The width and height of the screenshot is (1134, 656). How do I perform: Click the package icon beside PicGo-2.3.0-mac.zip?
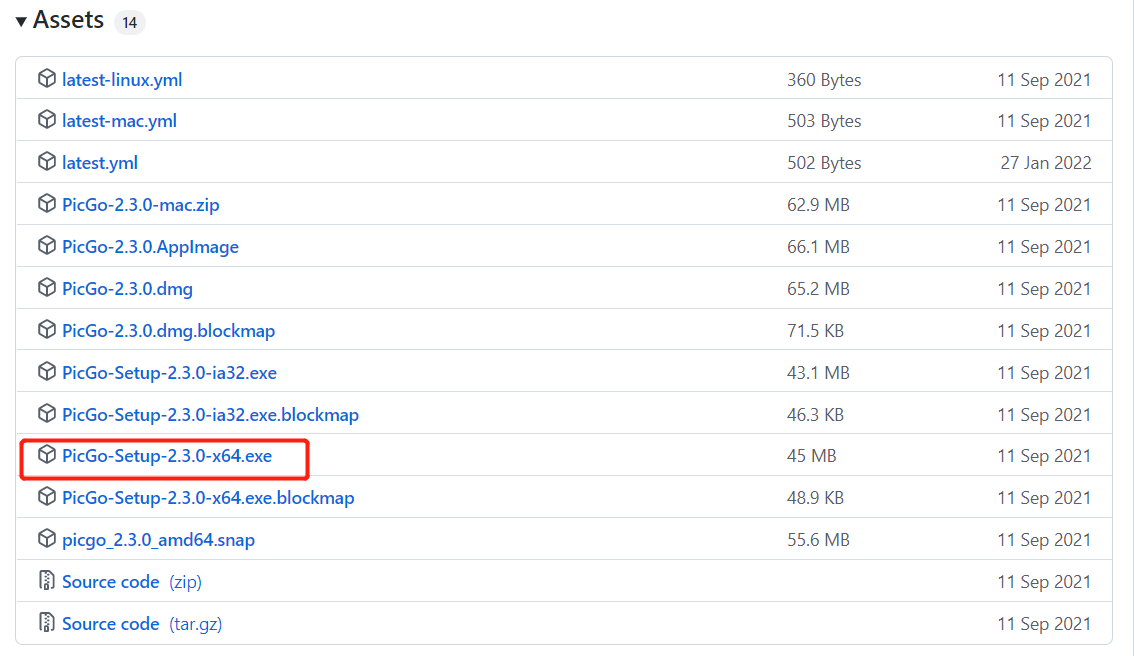[x=47, y=203]
